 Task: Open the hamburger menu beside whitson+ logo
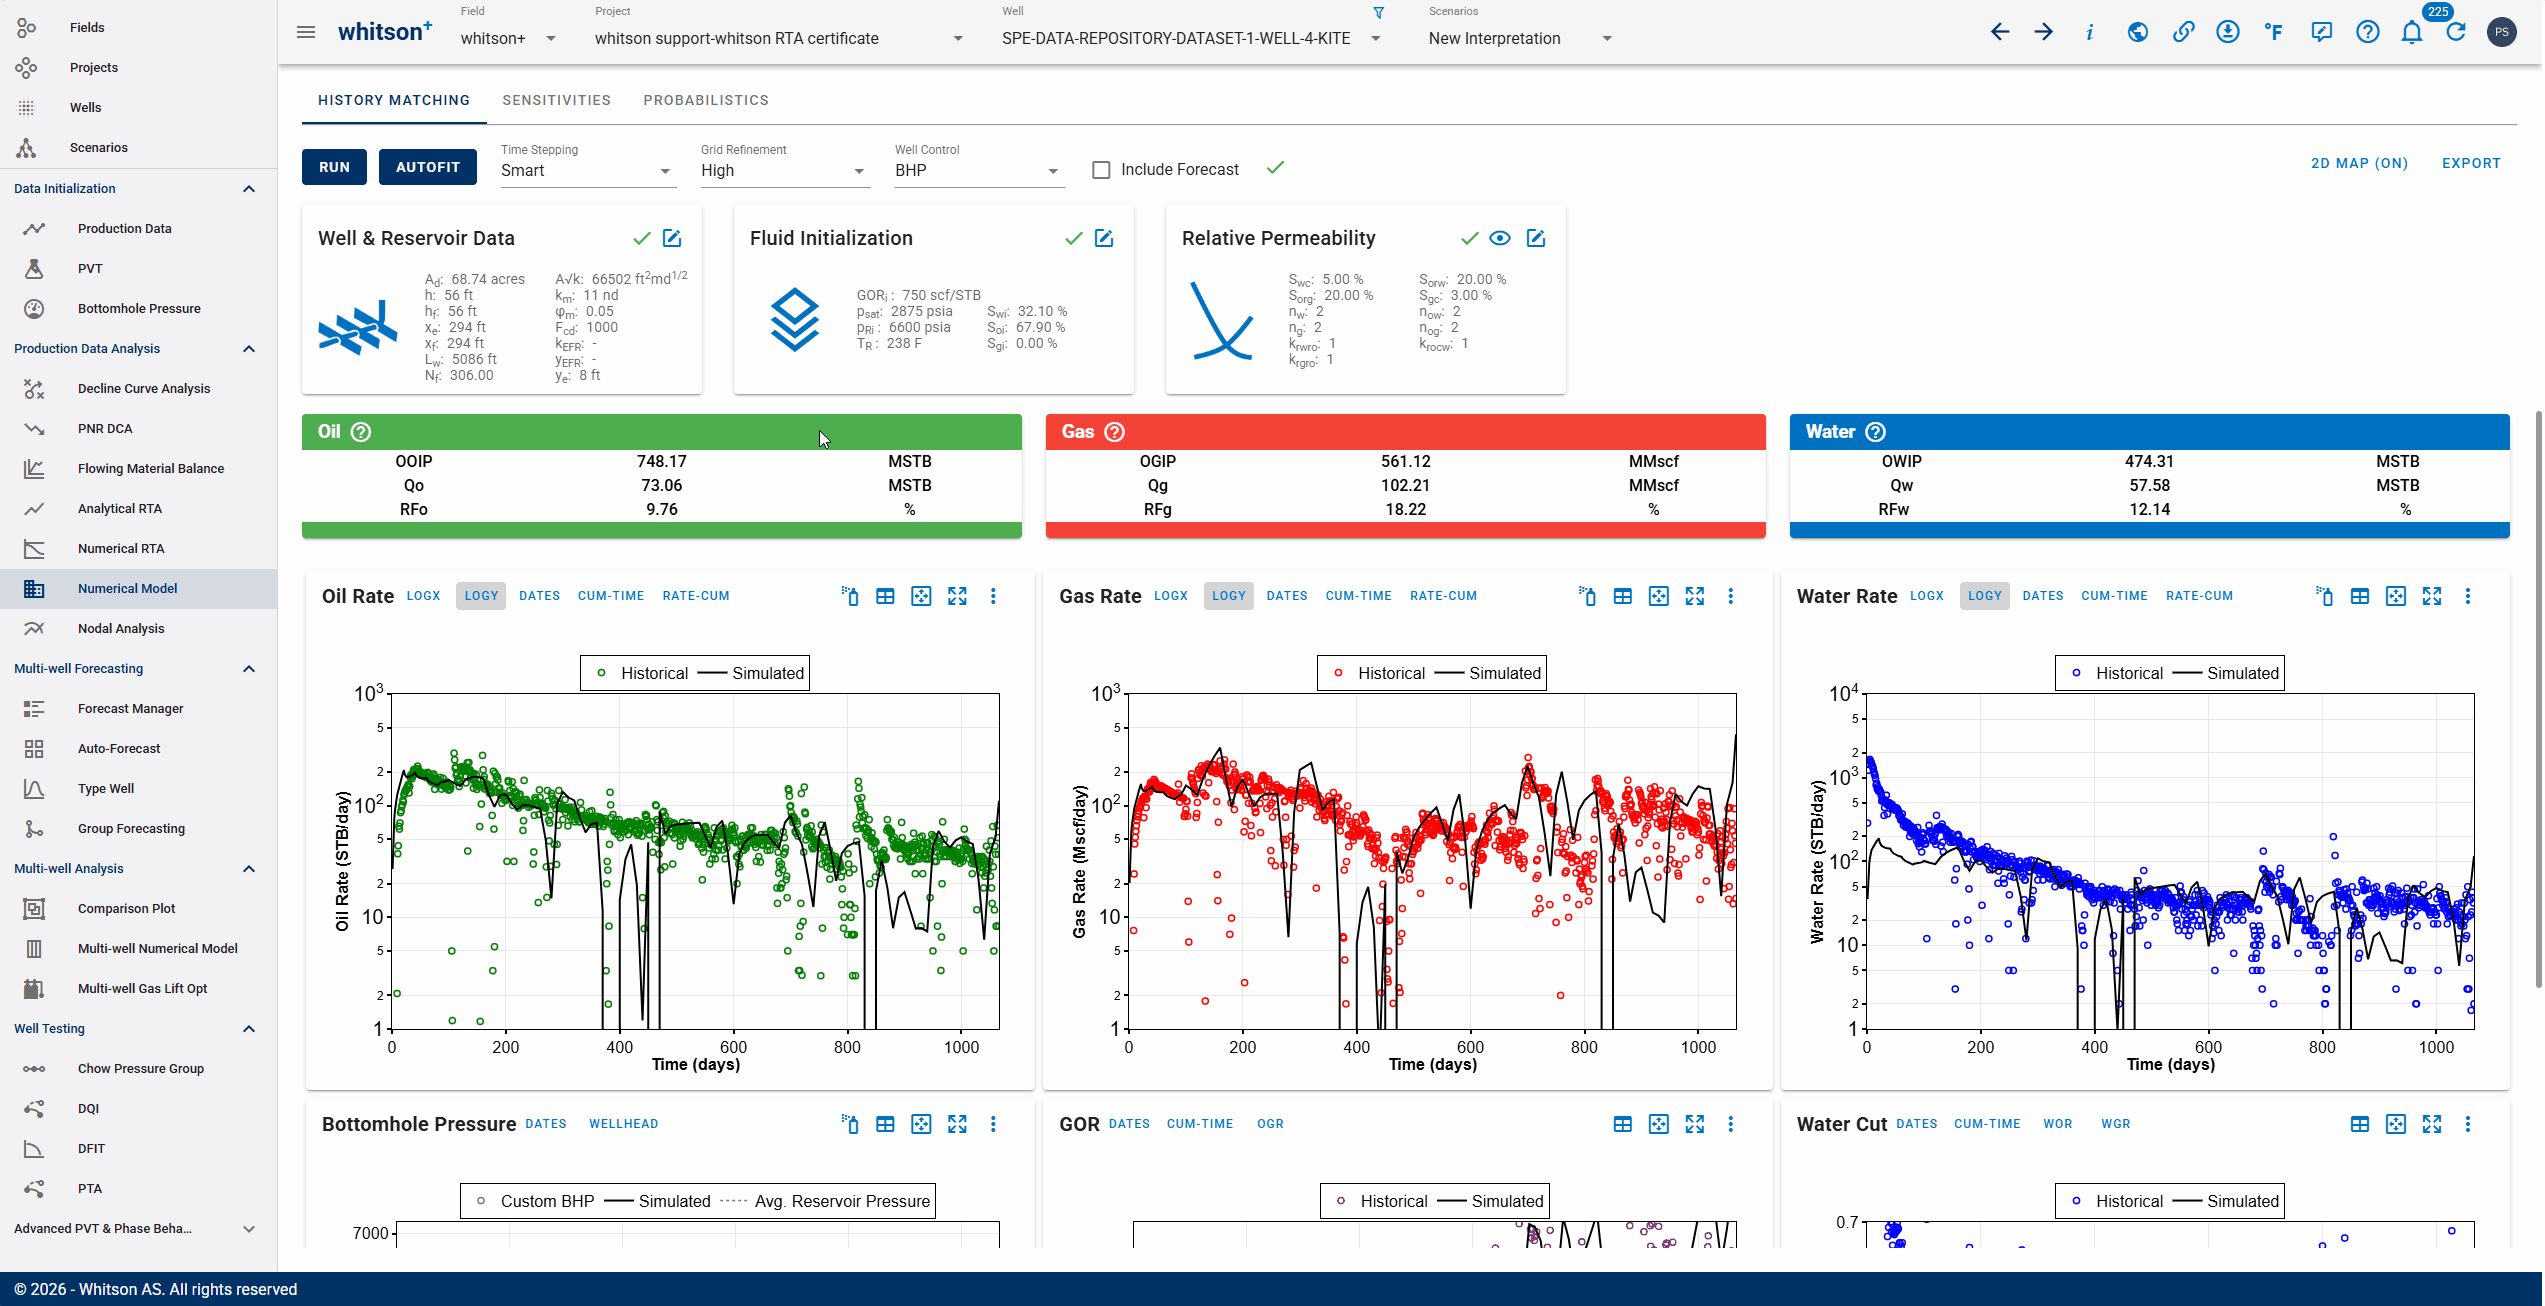point(306,32)
